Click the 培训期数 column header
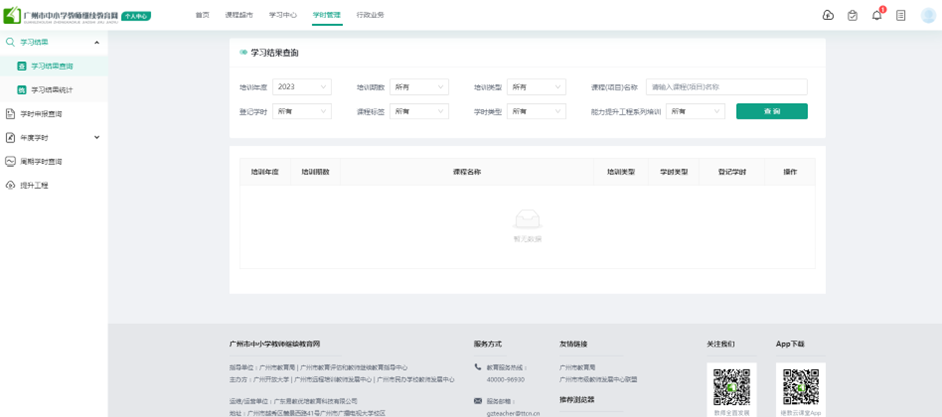The image size is (942, 417). 315,172
